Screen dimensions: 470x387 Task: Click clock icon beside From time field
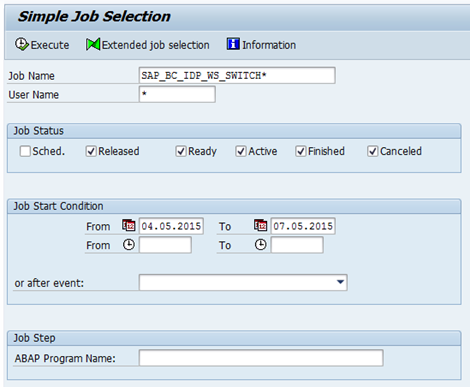pyautogui.click(x=129, y=245)
